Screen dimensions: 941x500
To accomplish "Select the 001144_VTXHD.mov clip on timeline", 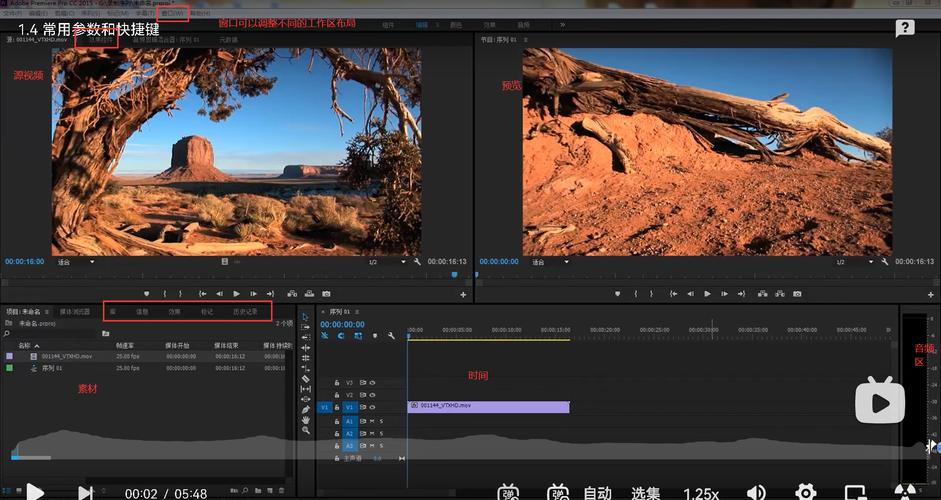I will (x=489, y=407).
